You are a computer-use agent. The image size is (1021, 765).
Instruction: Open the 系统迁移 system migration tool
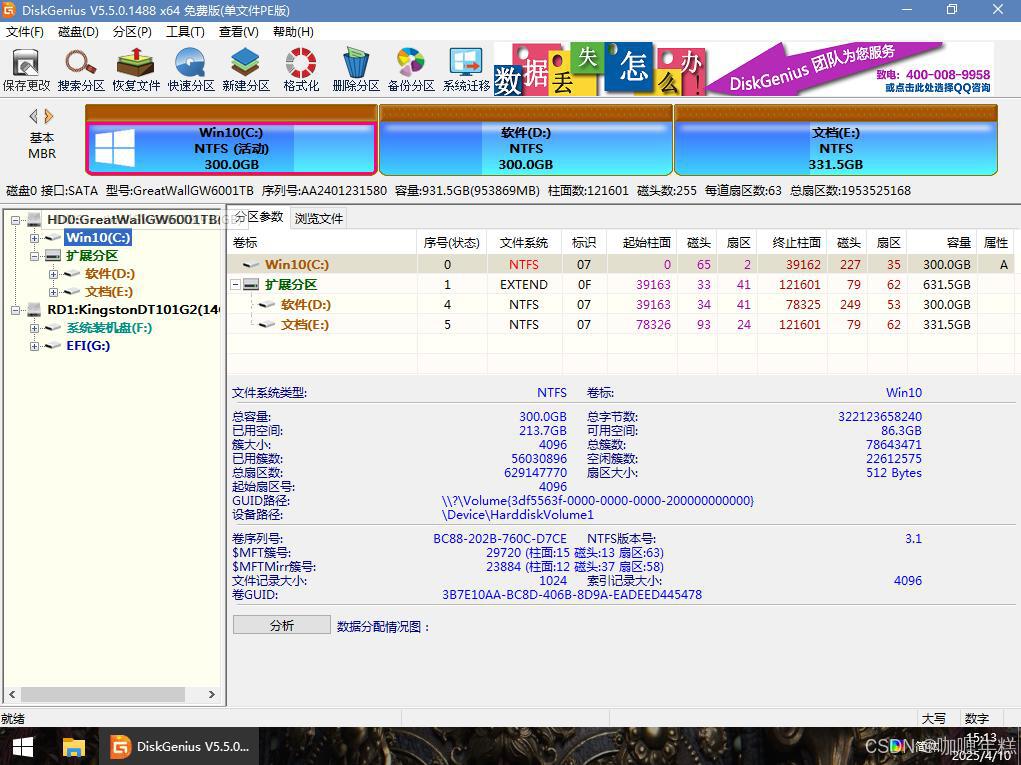pos(464,68)
